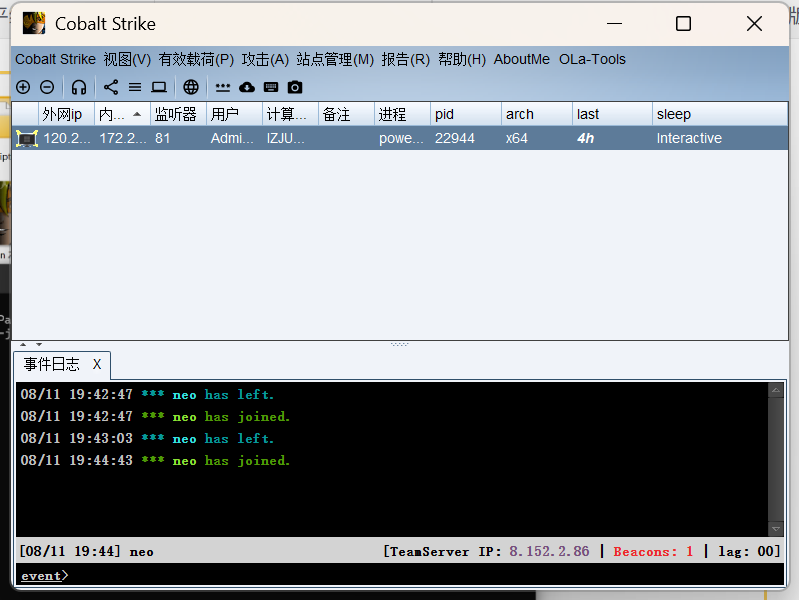Screen dimensions: 799x600
Task: Click event log scrollbar down arrow
Action: click(x=776, y=529)
